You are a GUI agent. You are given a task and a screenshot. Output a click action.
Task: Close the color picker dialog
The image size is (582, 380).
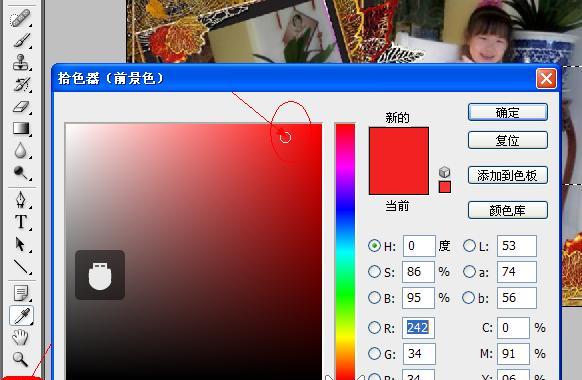[546, 79]
